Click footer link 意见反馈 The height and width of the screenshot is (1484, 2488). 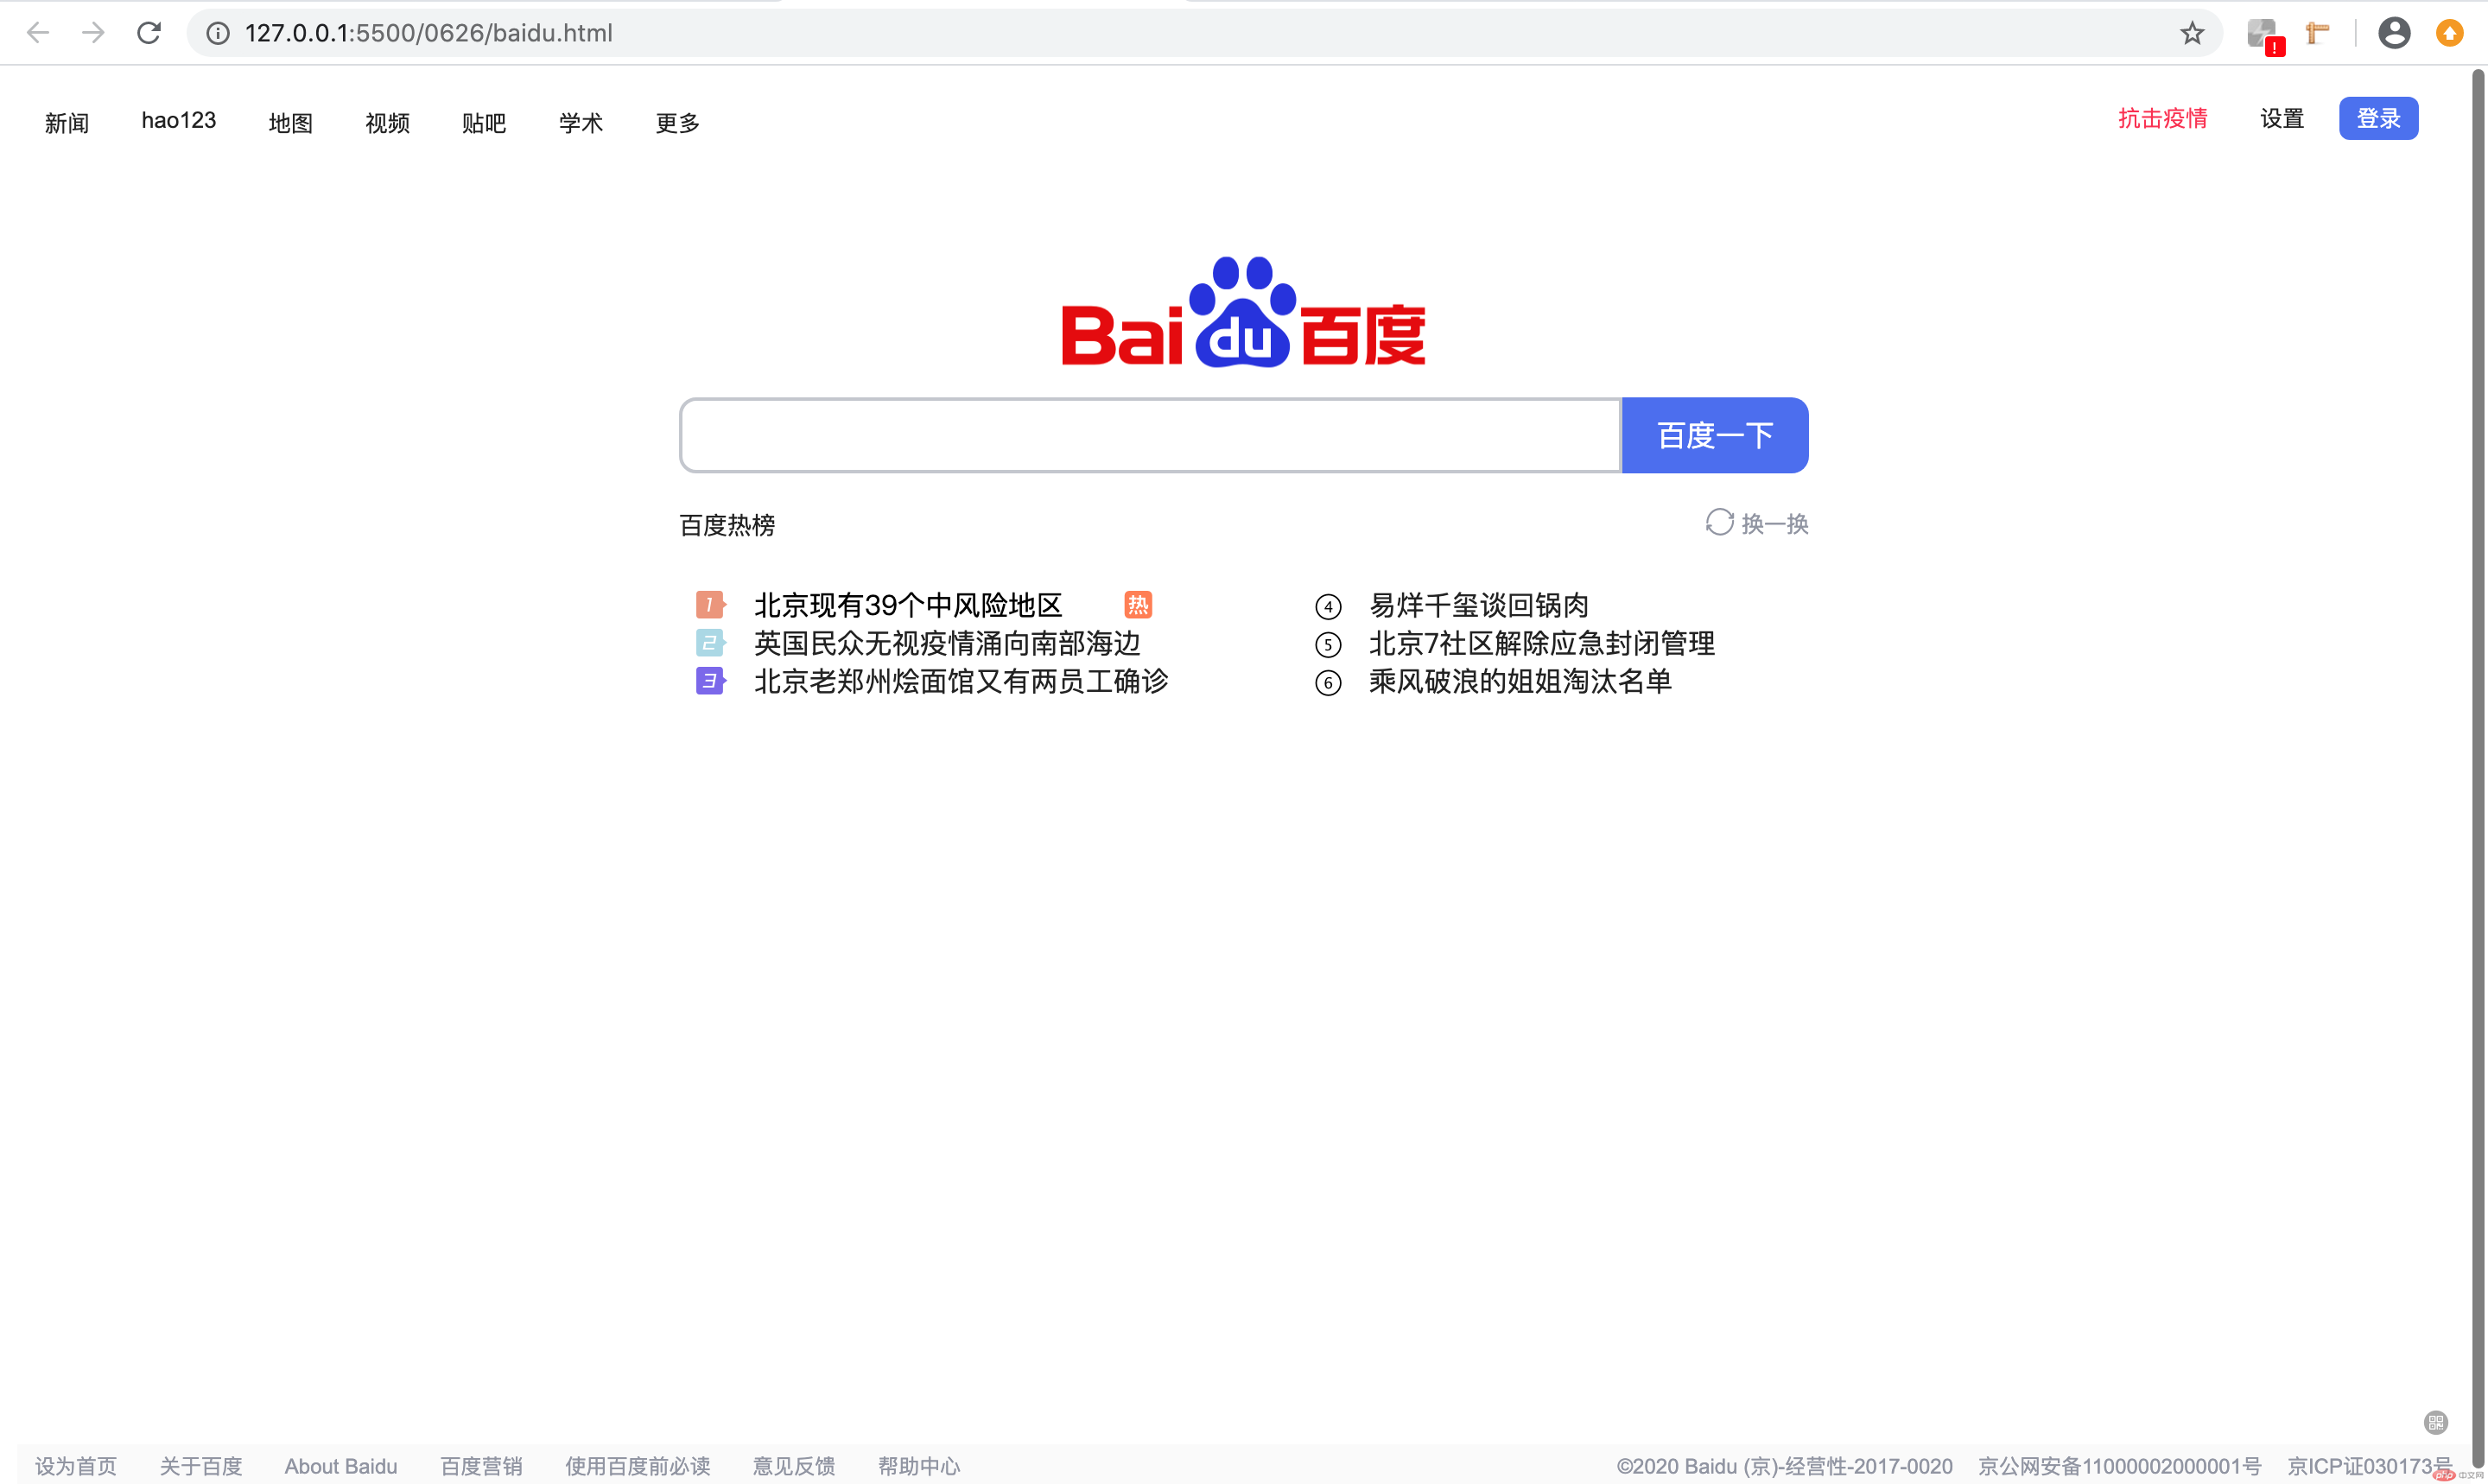pos(794,1466)
